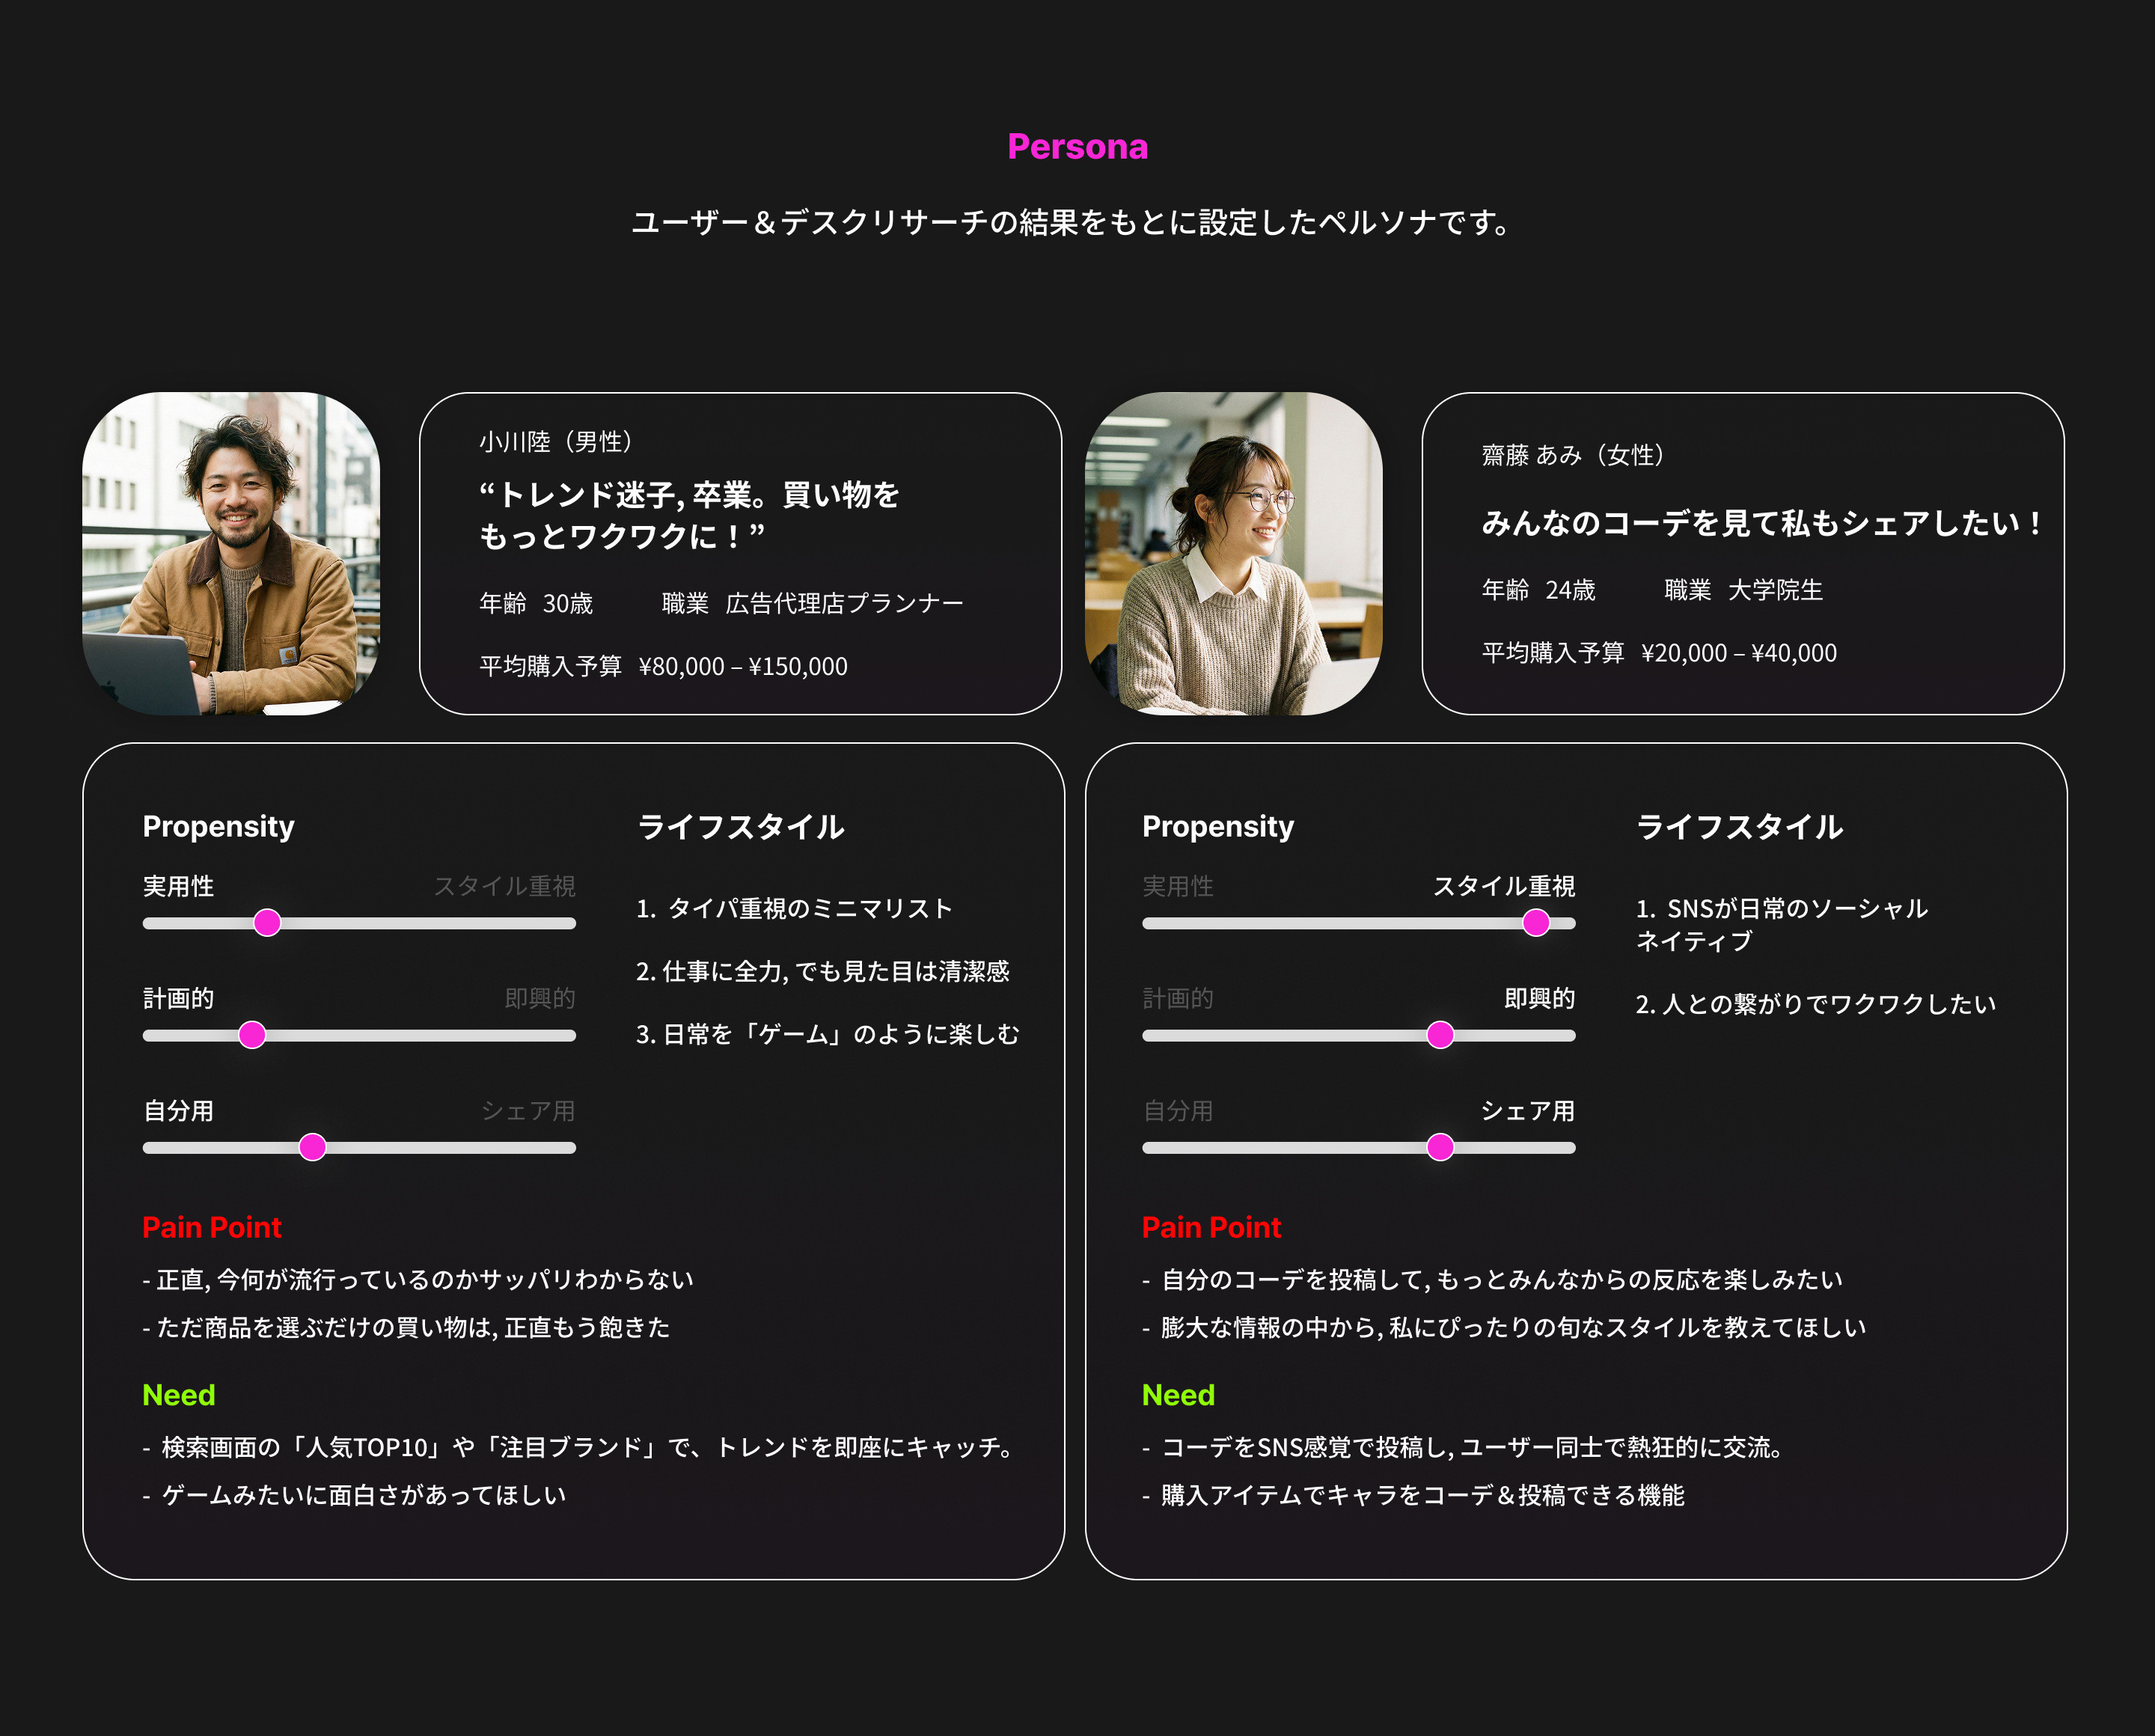The height and width of the screenshot is (1736, 2155).
Task: Click 齋藤あみ's profile photo
Action: 1233,553
